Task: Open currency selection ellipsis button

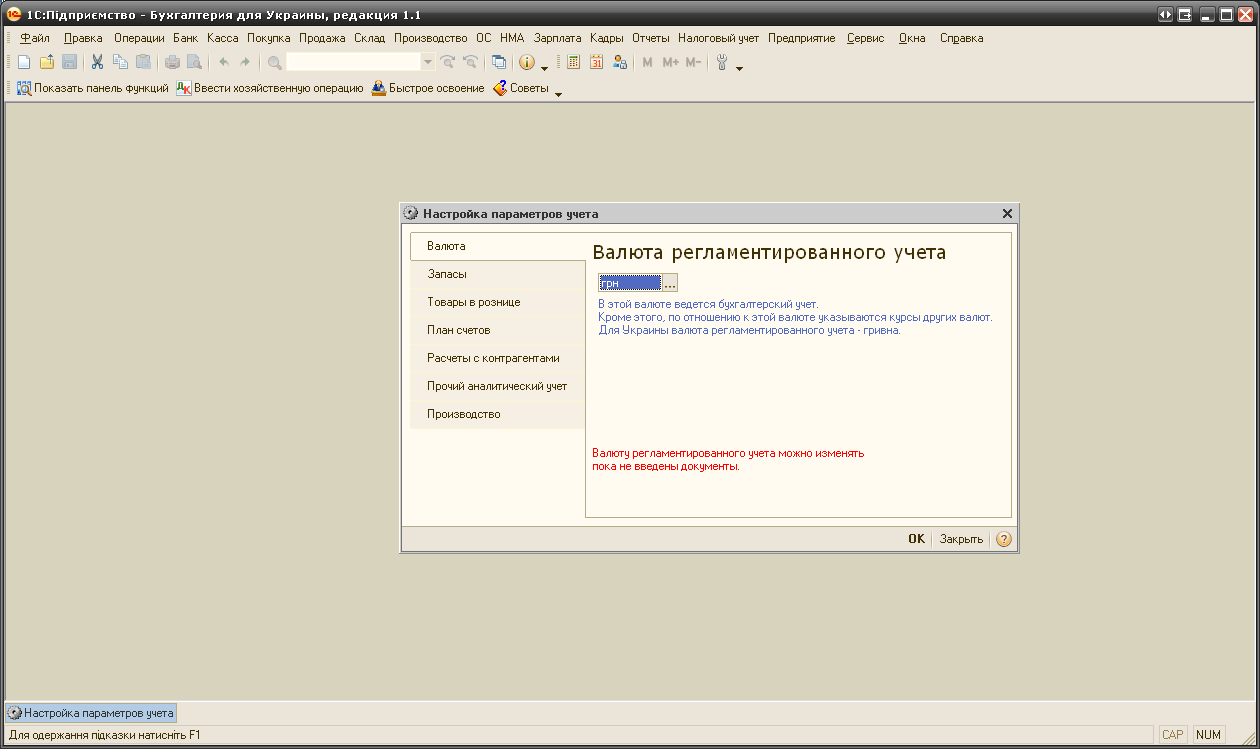Action: pyautogui.click(x=670, y=283)
